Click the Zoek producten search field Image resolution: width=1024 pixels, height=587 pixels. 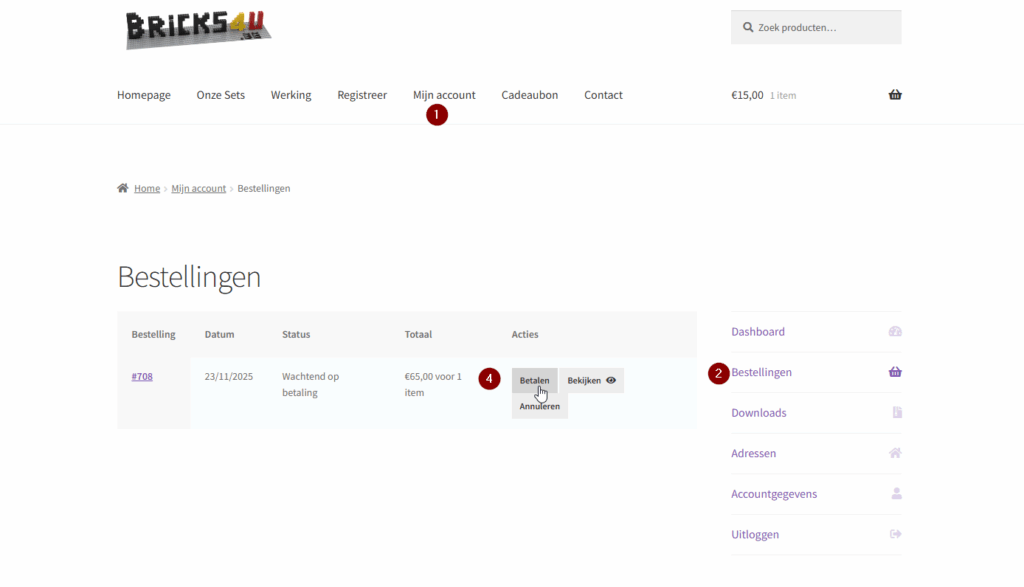pos(825,28)
